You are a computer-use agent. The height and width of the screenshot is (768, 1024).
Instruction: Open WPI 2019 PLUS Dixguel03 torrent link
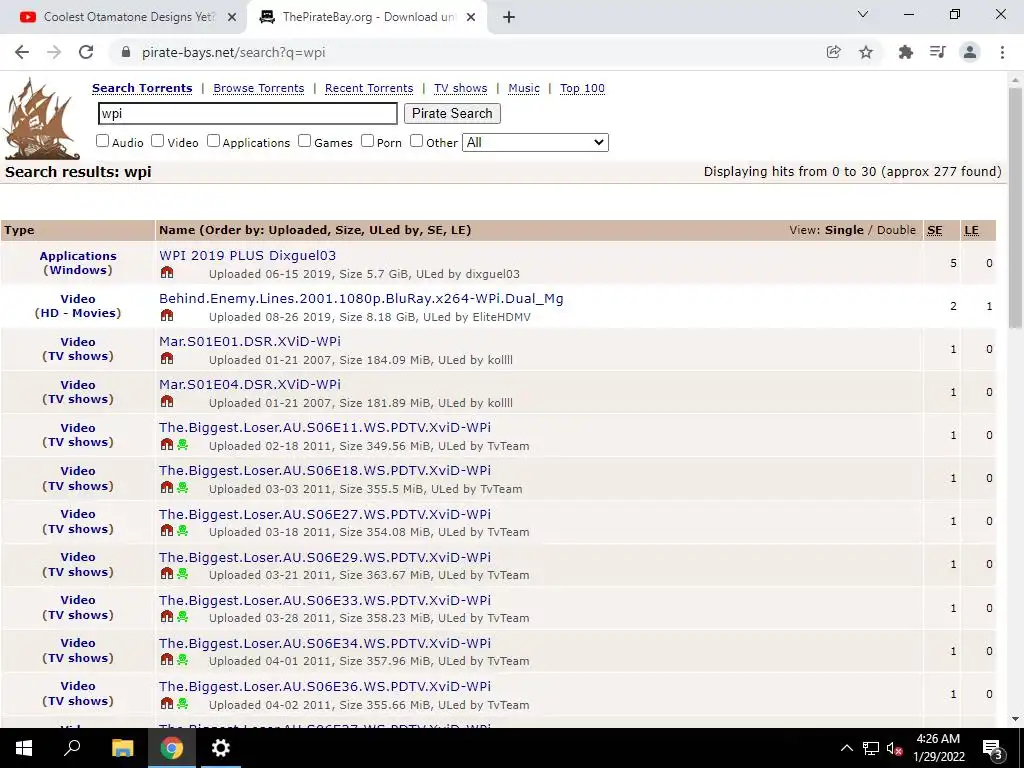point(248,255)
